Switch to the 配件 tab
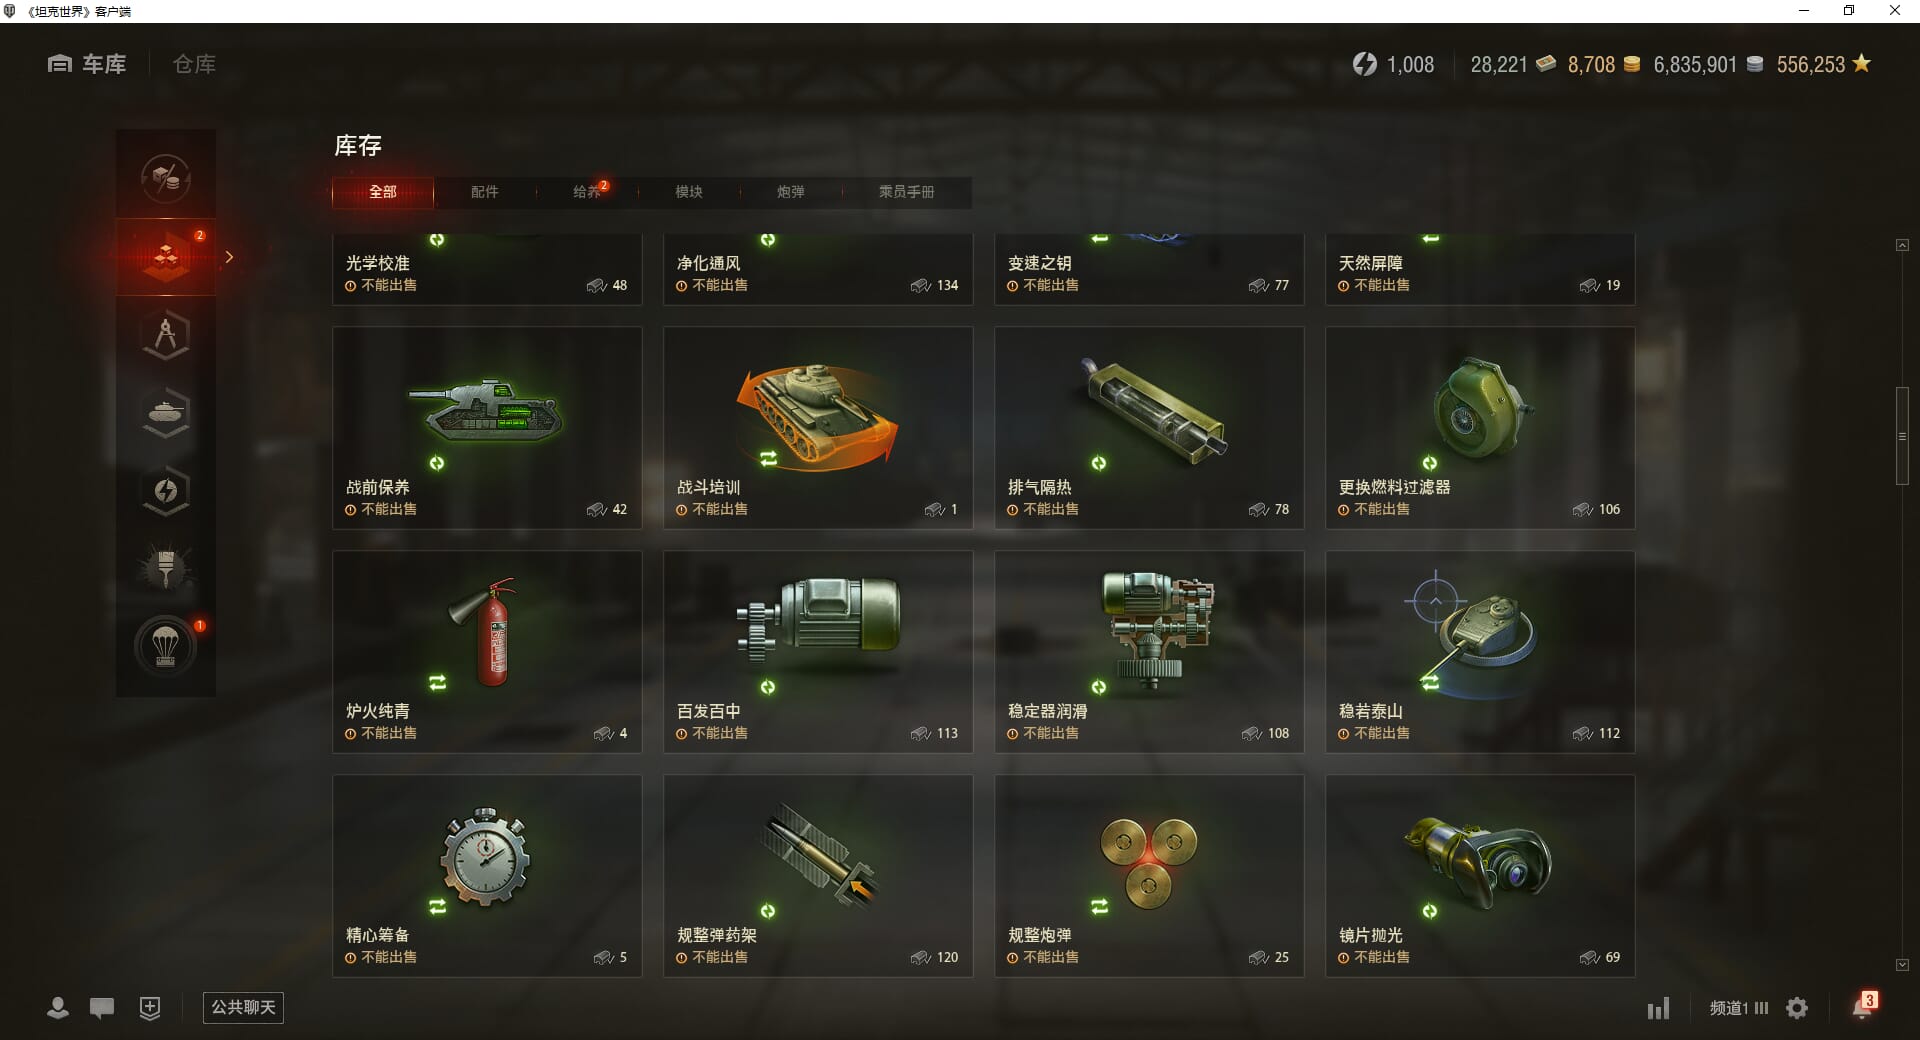The image size is (1920, 1040). [485, 192]
